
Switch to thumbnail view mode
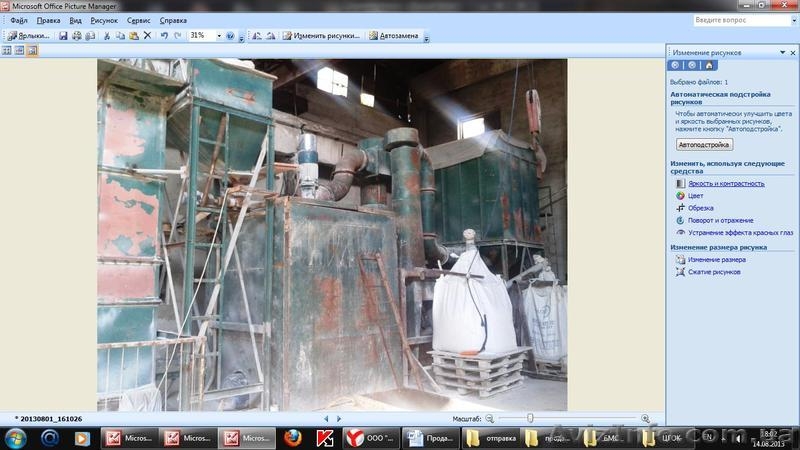coord(7,50)
